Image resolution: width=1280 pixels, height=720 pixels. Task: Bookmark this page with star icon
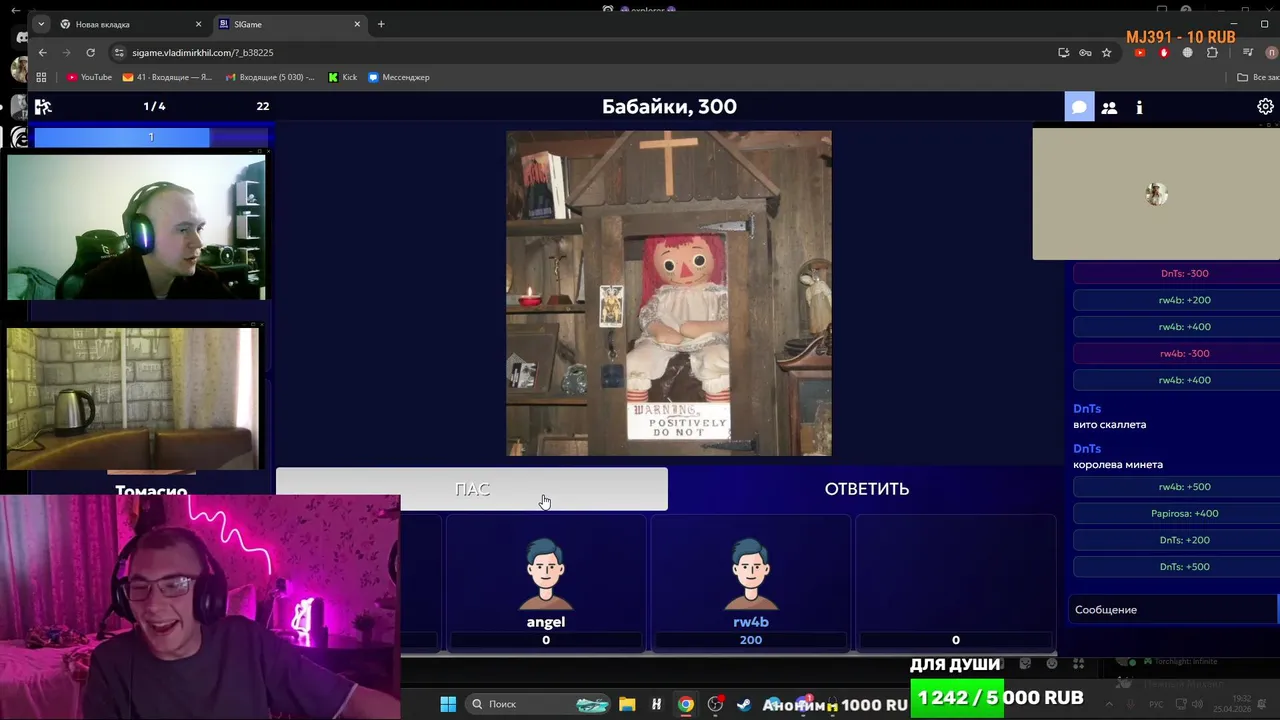tap(1107, 52)
